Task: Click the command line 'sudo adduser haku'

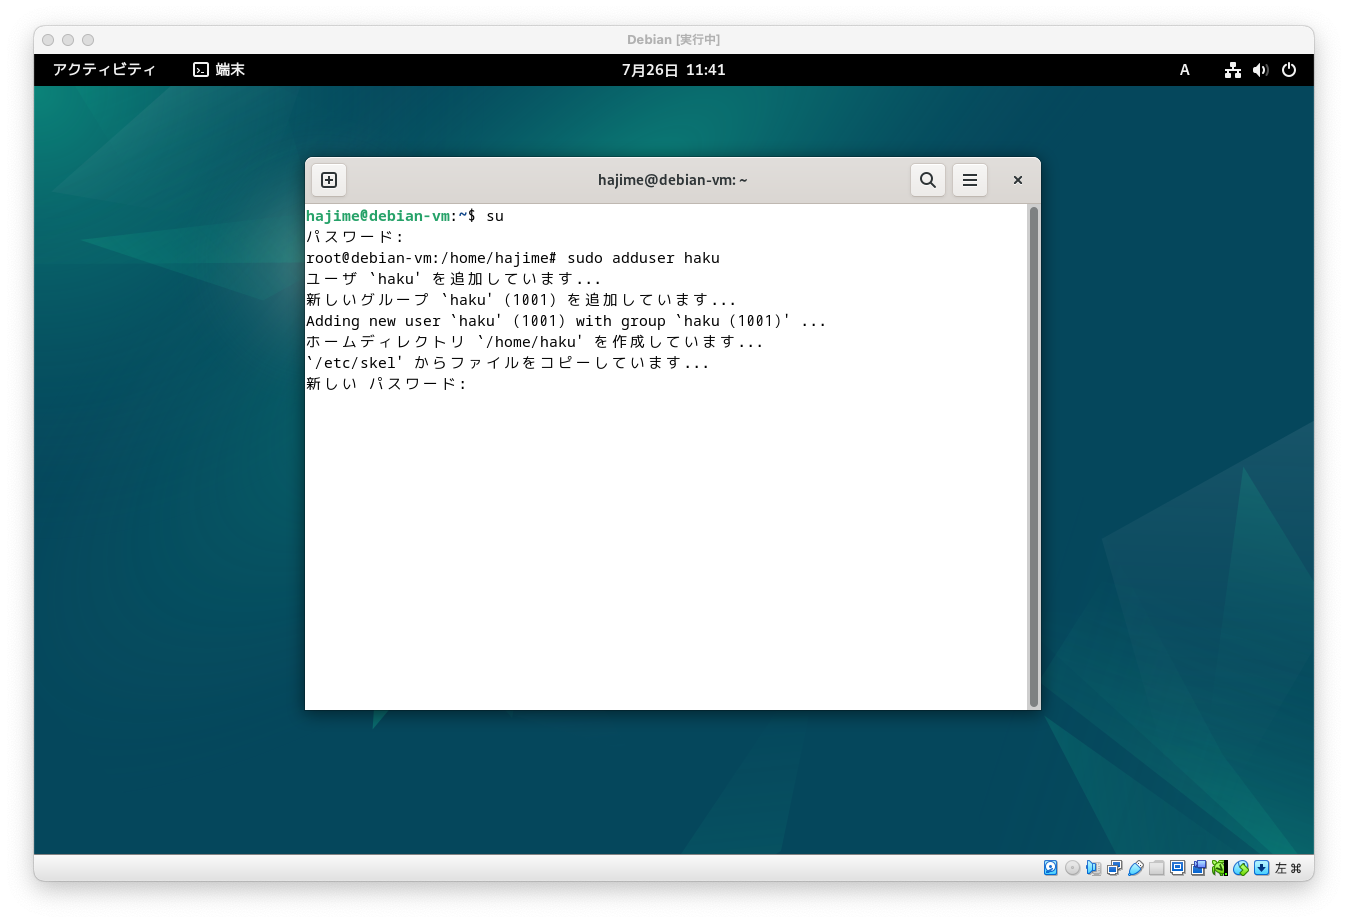Action: point(644,258)
